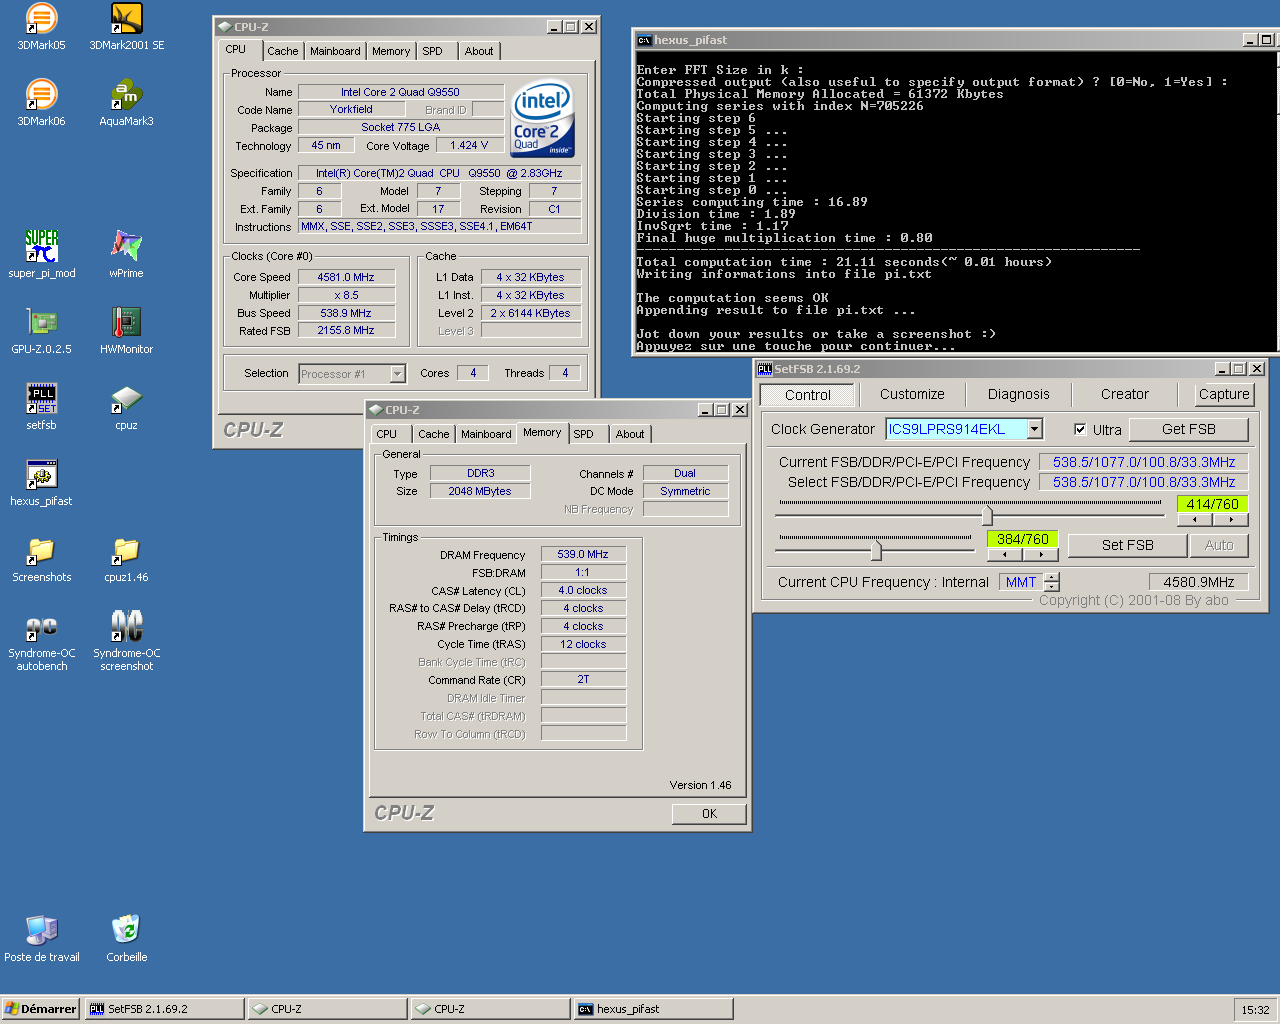
Task: Select the hexus_pifast desktop icon
Action: pyautogui.click(x=41, y=483)
